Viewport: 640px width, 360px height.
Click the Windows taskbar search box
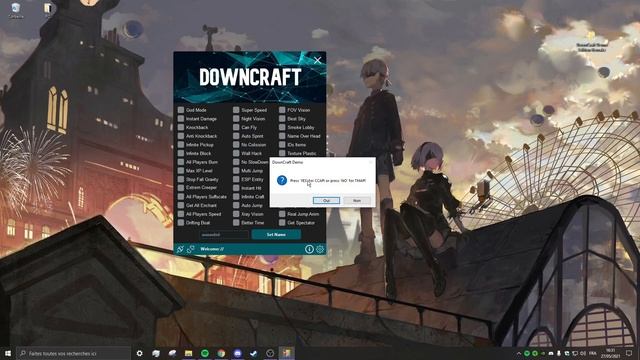(73, 353)
